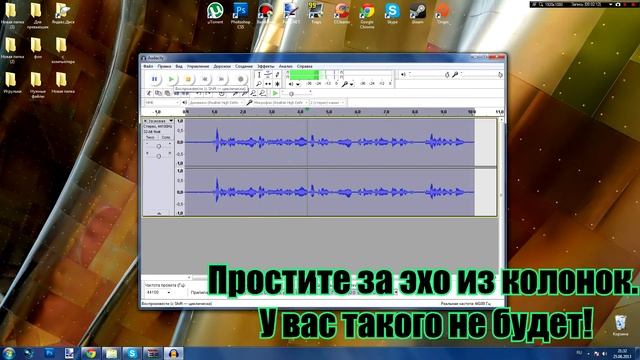Open the output meter options dropdown arrow

point(298,84)
